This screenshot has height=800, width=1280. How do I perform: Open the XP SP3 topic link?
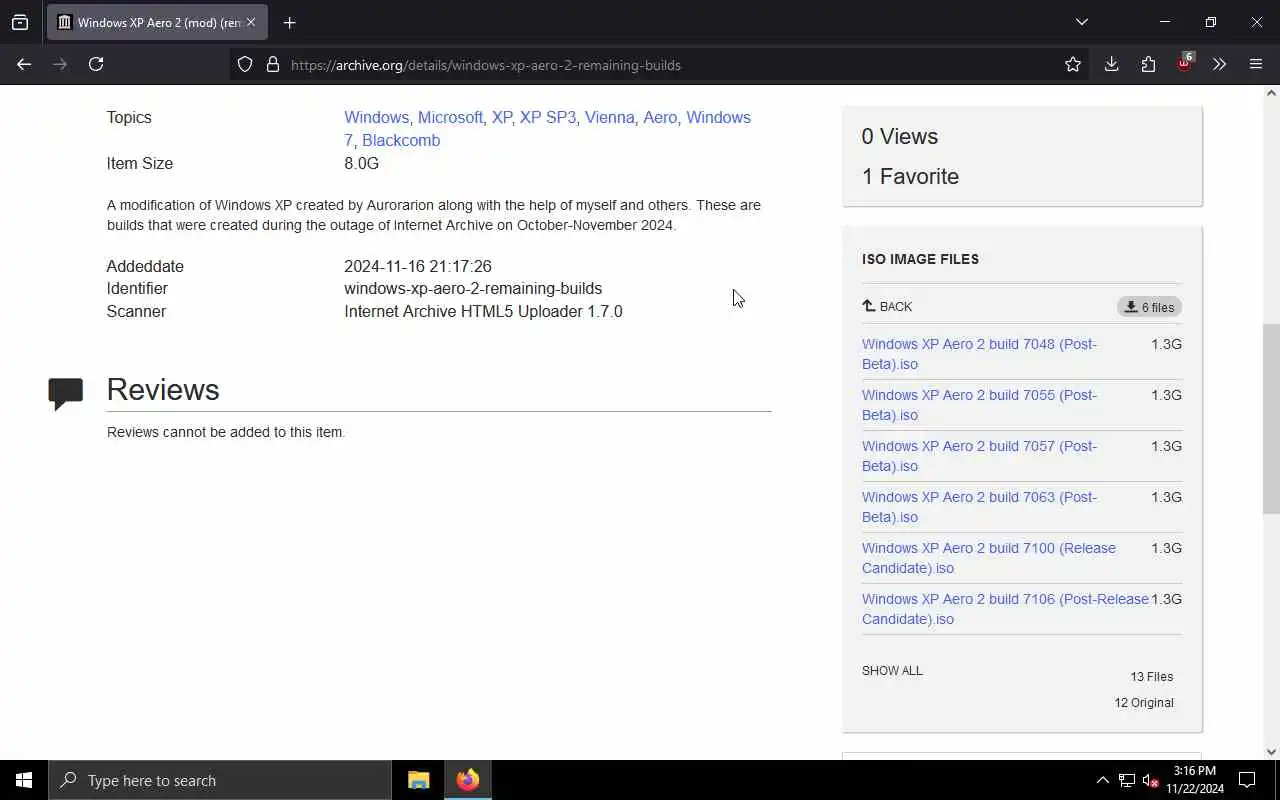pyautogui.click(x=548, y=117)
